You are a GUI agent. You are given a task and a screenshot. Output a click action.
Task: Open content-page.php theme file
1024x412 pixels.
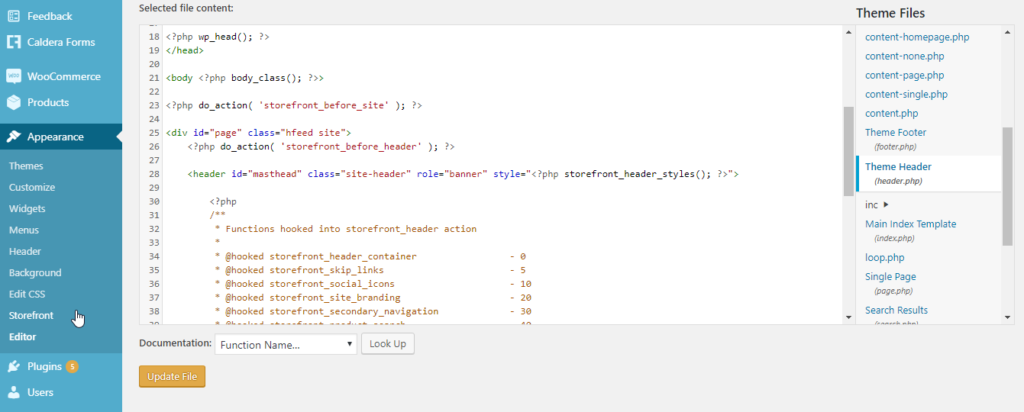(x=904, y=75)
